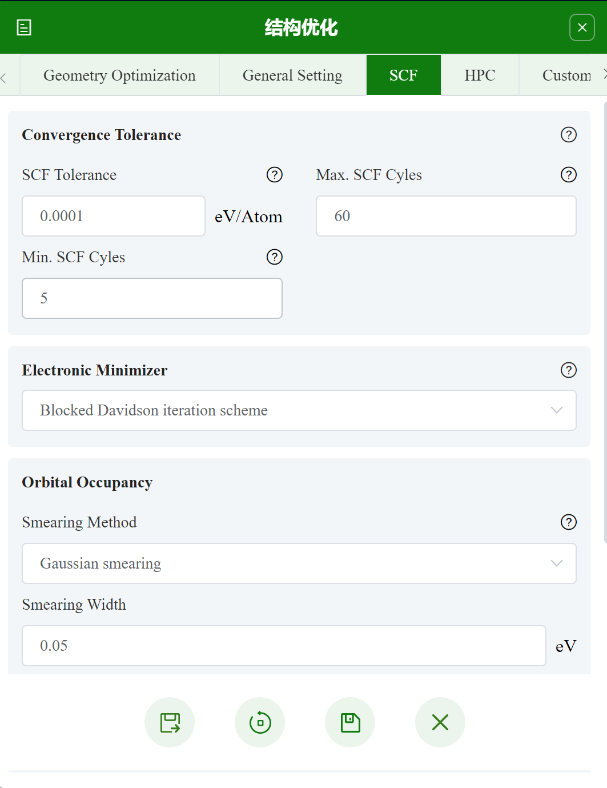Show help for Electronic Minimizer

(569, 370)
